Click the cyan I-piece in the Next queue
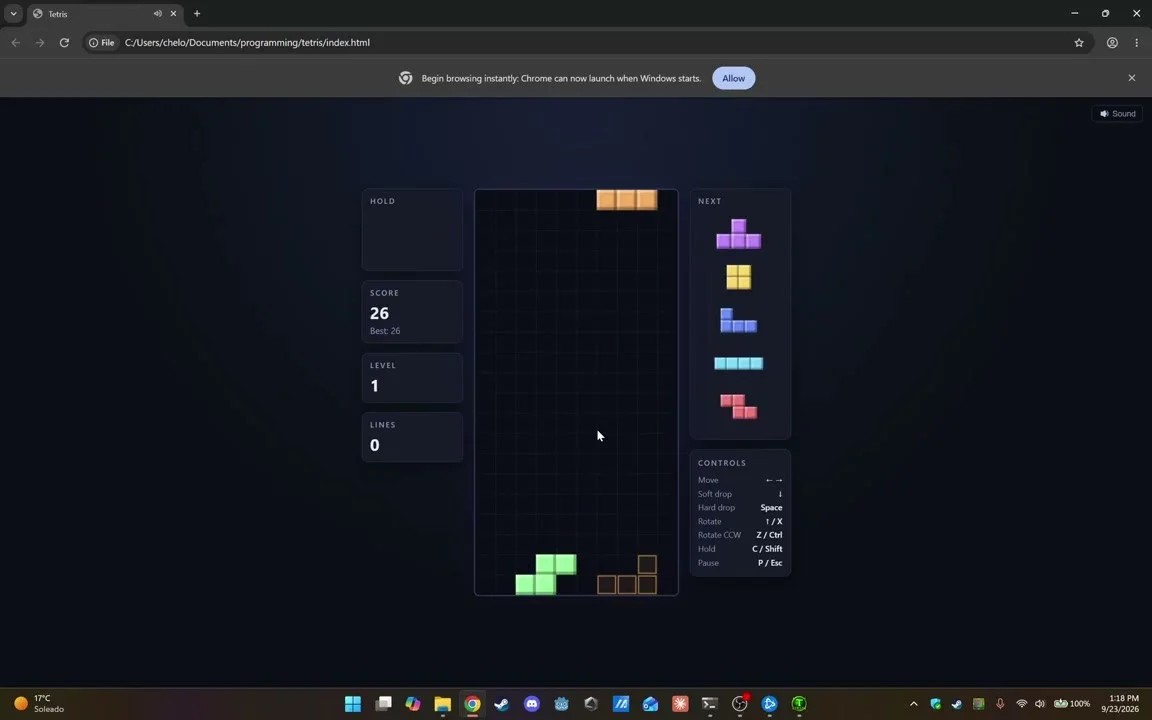The image size is (1152, 720). pyautogui.click(x=738, y=363)
